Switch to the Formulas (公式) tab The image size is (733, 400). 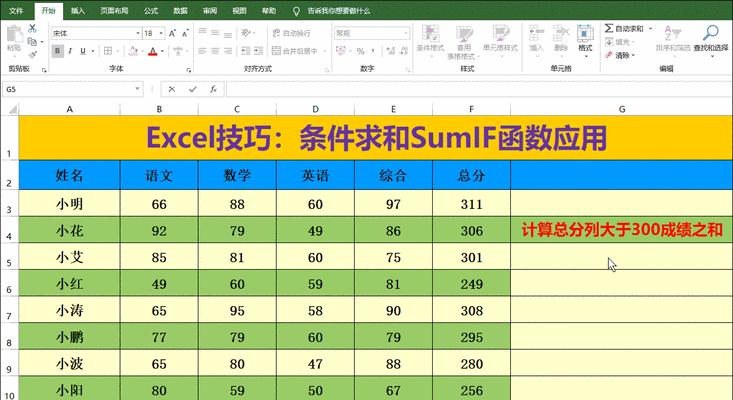151,10
